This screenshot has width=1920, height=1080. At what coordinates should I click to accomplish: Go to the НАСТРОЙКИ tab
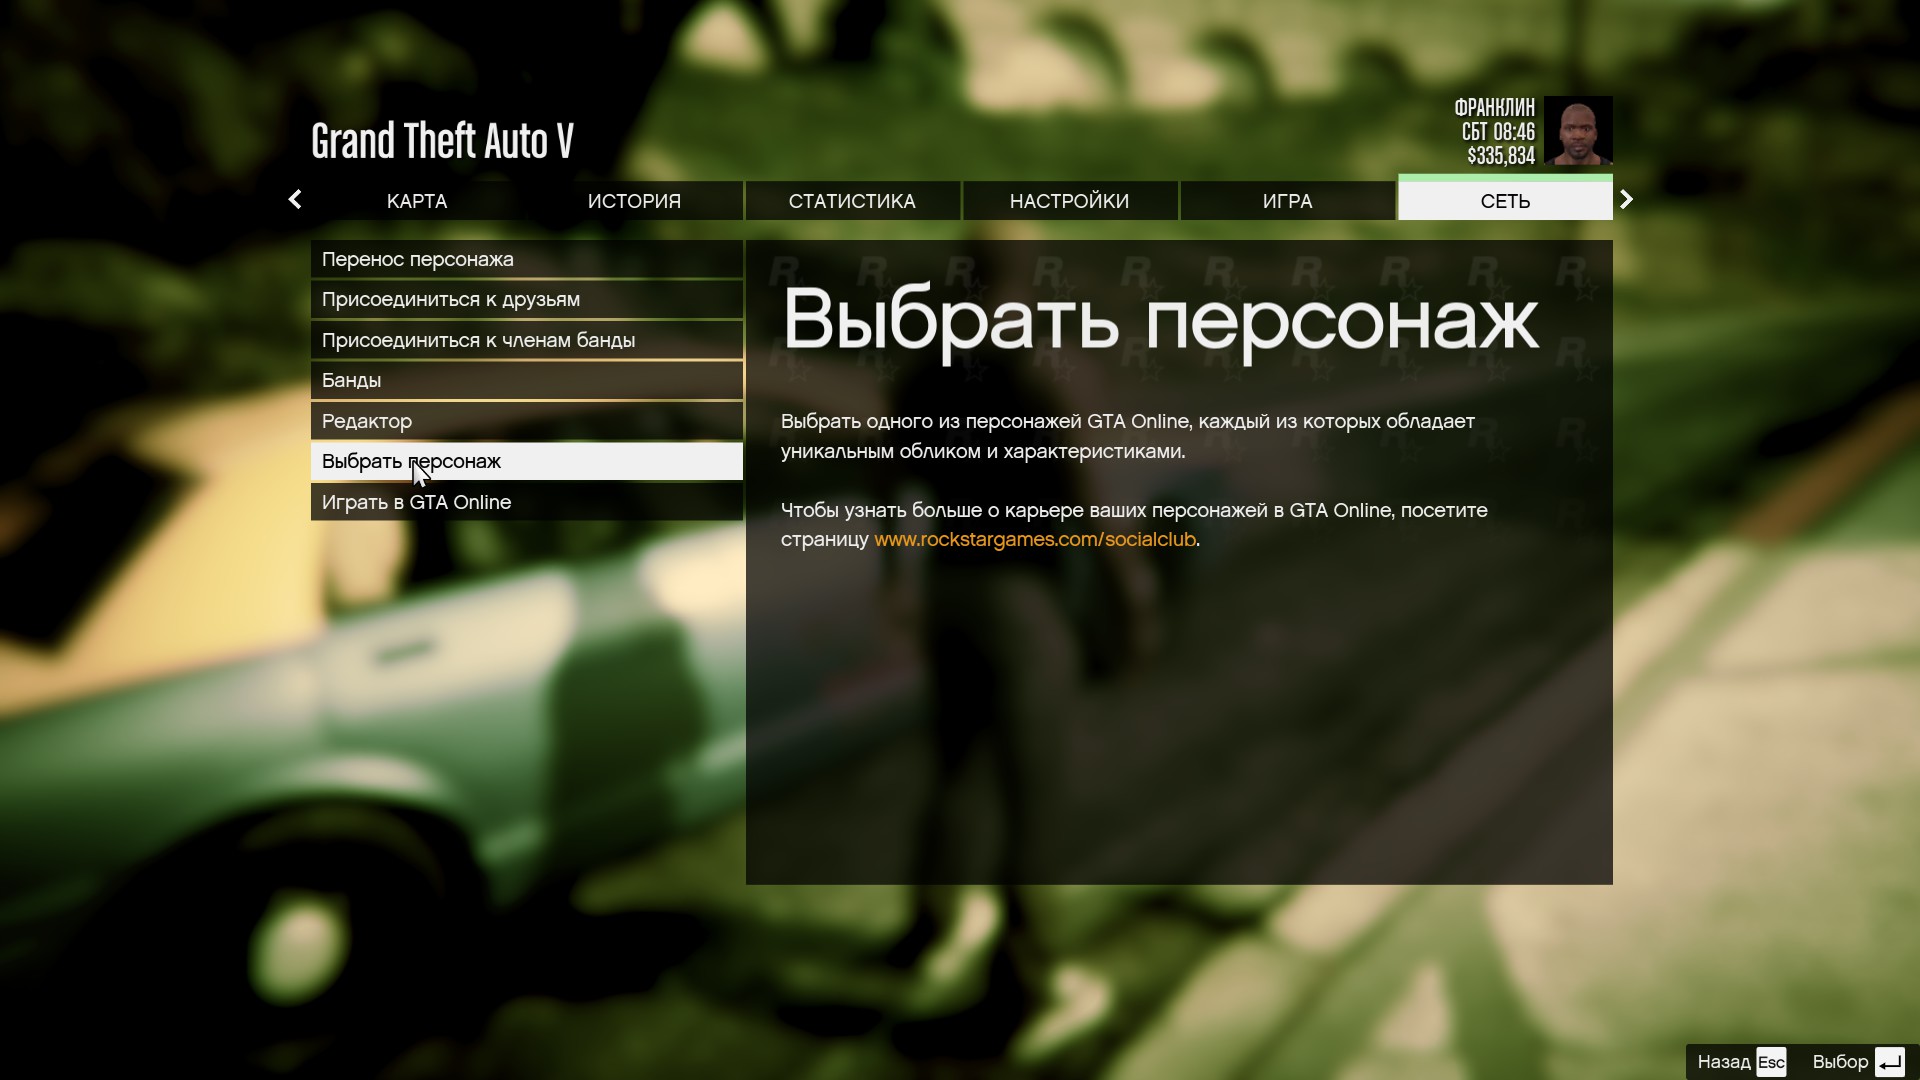1069,201
